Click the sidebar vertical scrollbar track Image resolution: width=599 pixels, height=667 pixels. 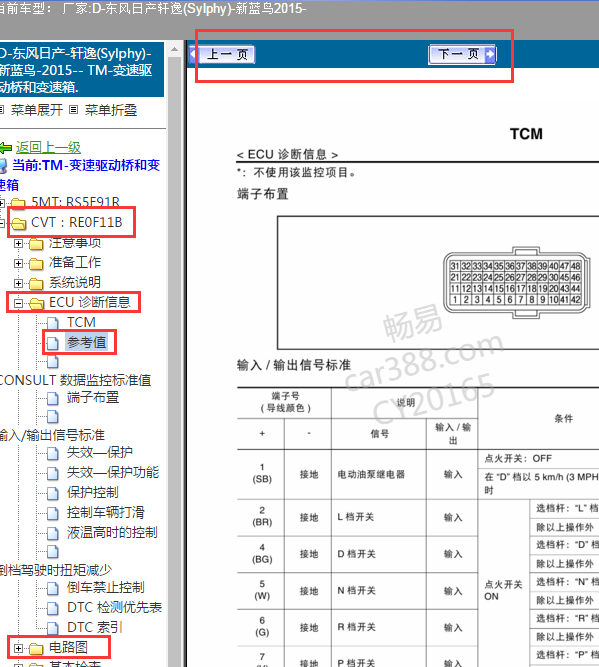coord(174,362)
